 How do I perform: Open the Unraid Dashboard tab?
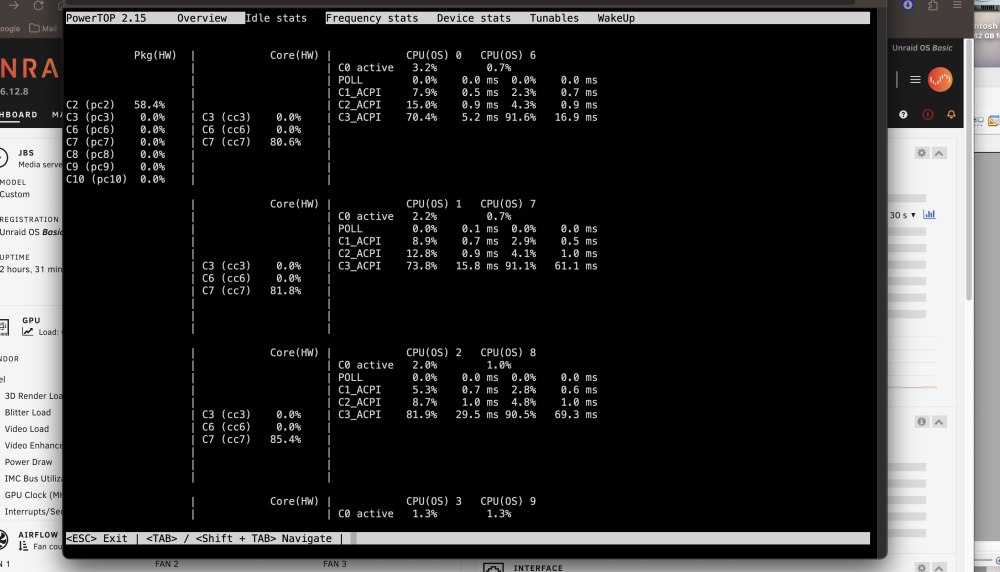coord(19,115)
